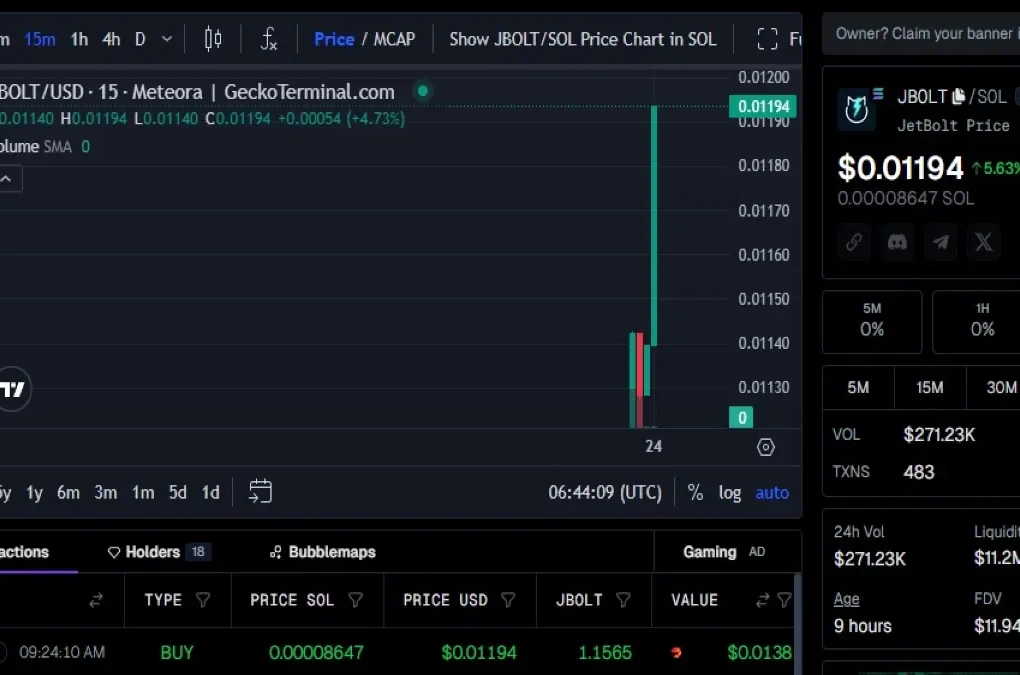Click the Bubblemaps icon
The image size is (1020, 675).
pyautogui.click(x=276, y=552)
